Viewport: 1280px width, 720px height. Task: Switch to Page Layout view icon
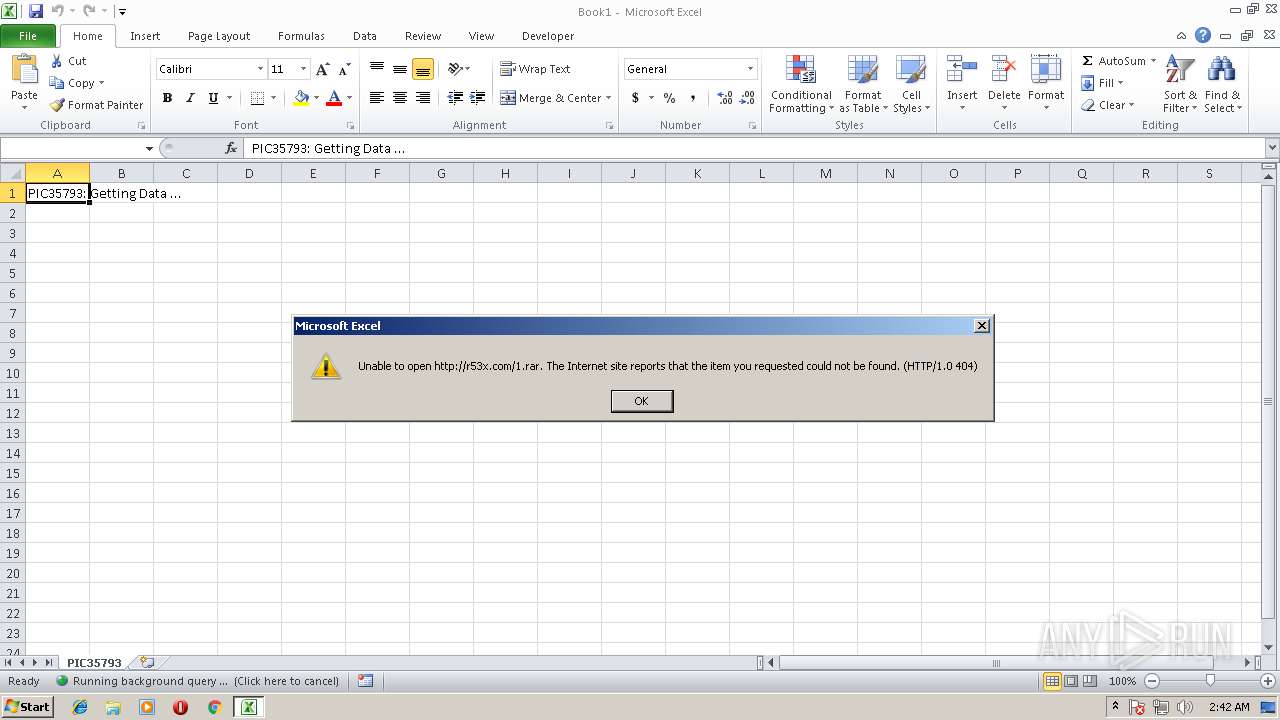pyautogui.click(x=1071, y=681)
